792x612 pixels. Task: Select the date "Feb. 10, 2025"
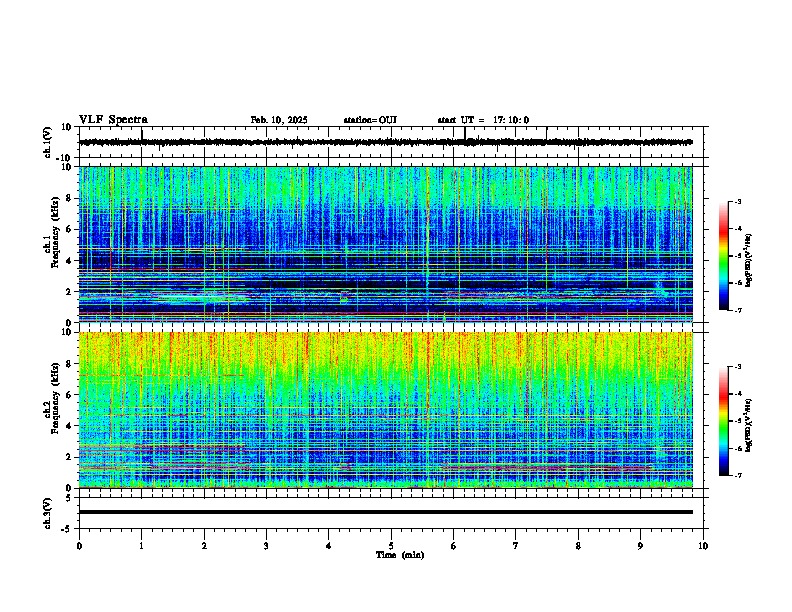[x=279, y=120]
